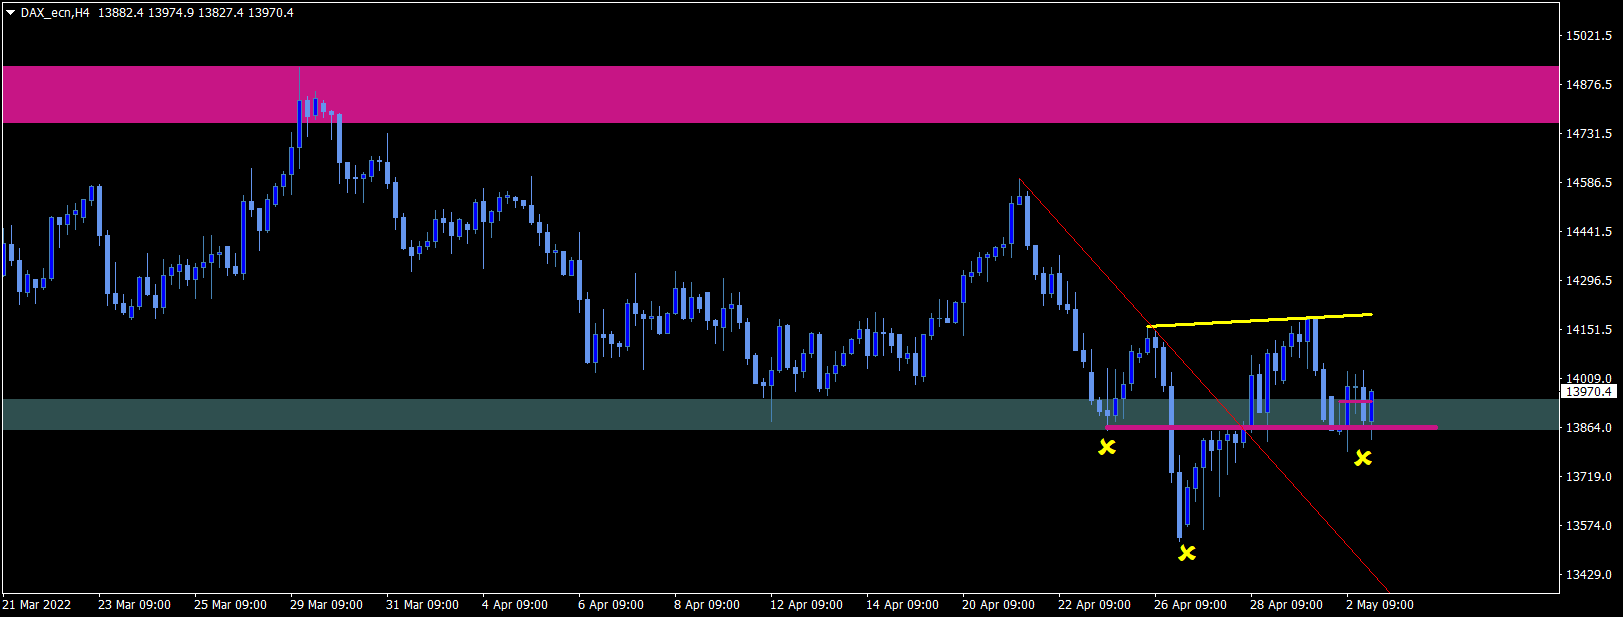Click the 14296.5 price scale label
Screen dimensions: 1623x617
1589,281
